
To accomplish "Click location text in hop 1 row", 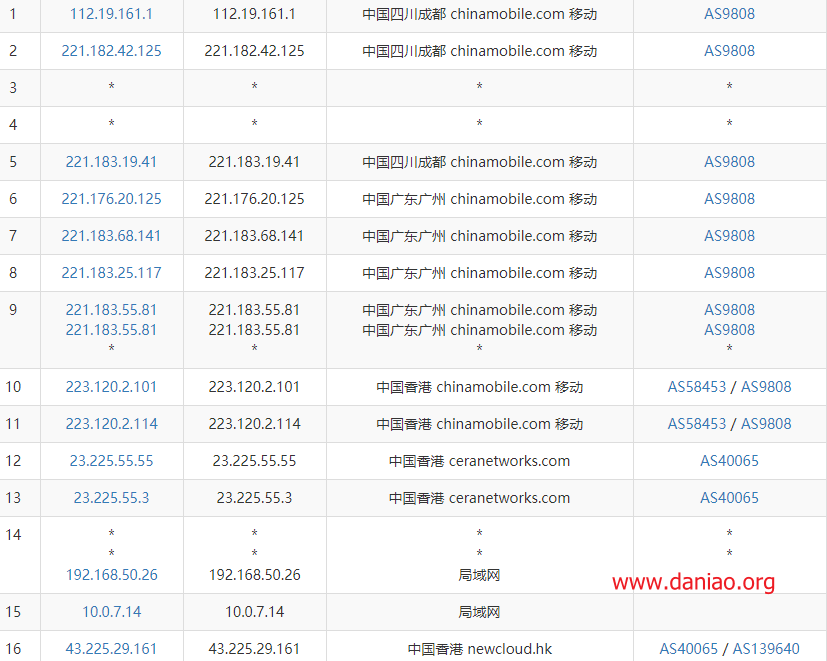I will coord(479,14).
